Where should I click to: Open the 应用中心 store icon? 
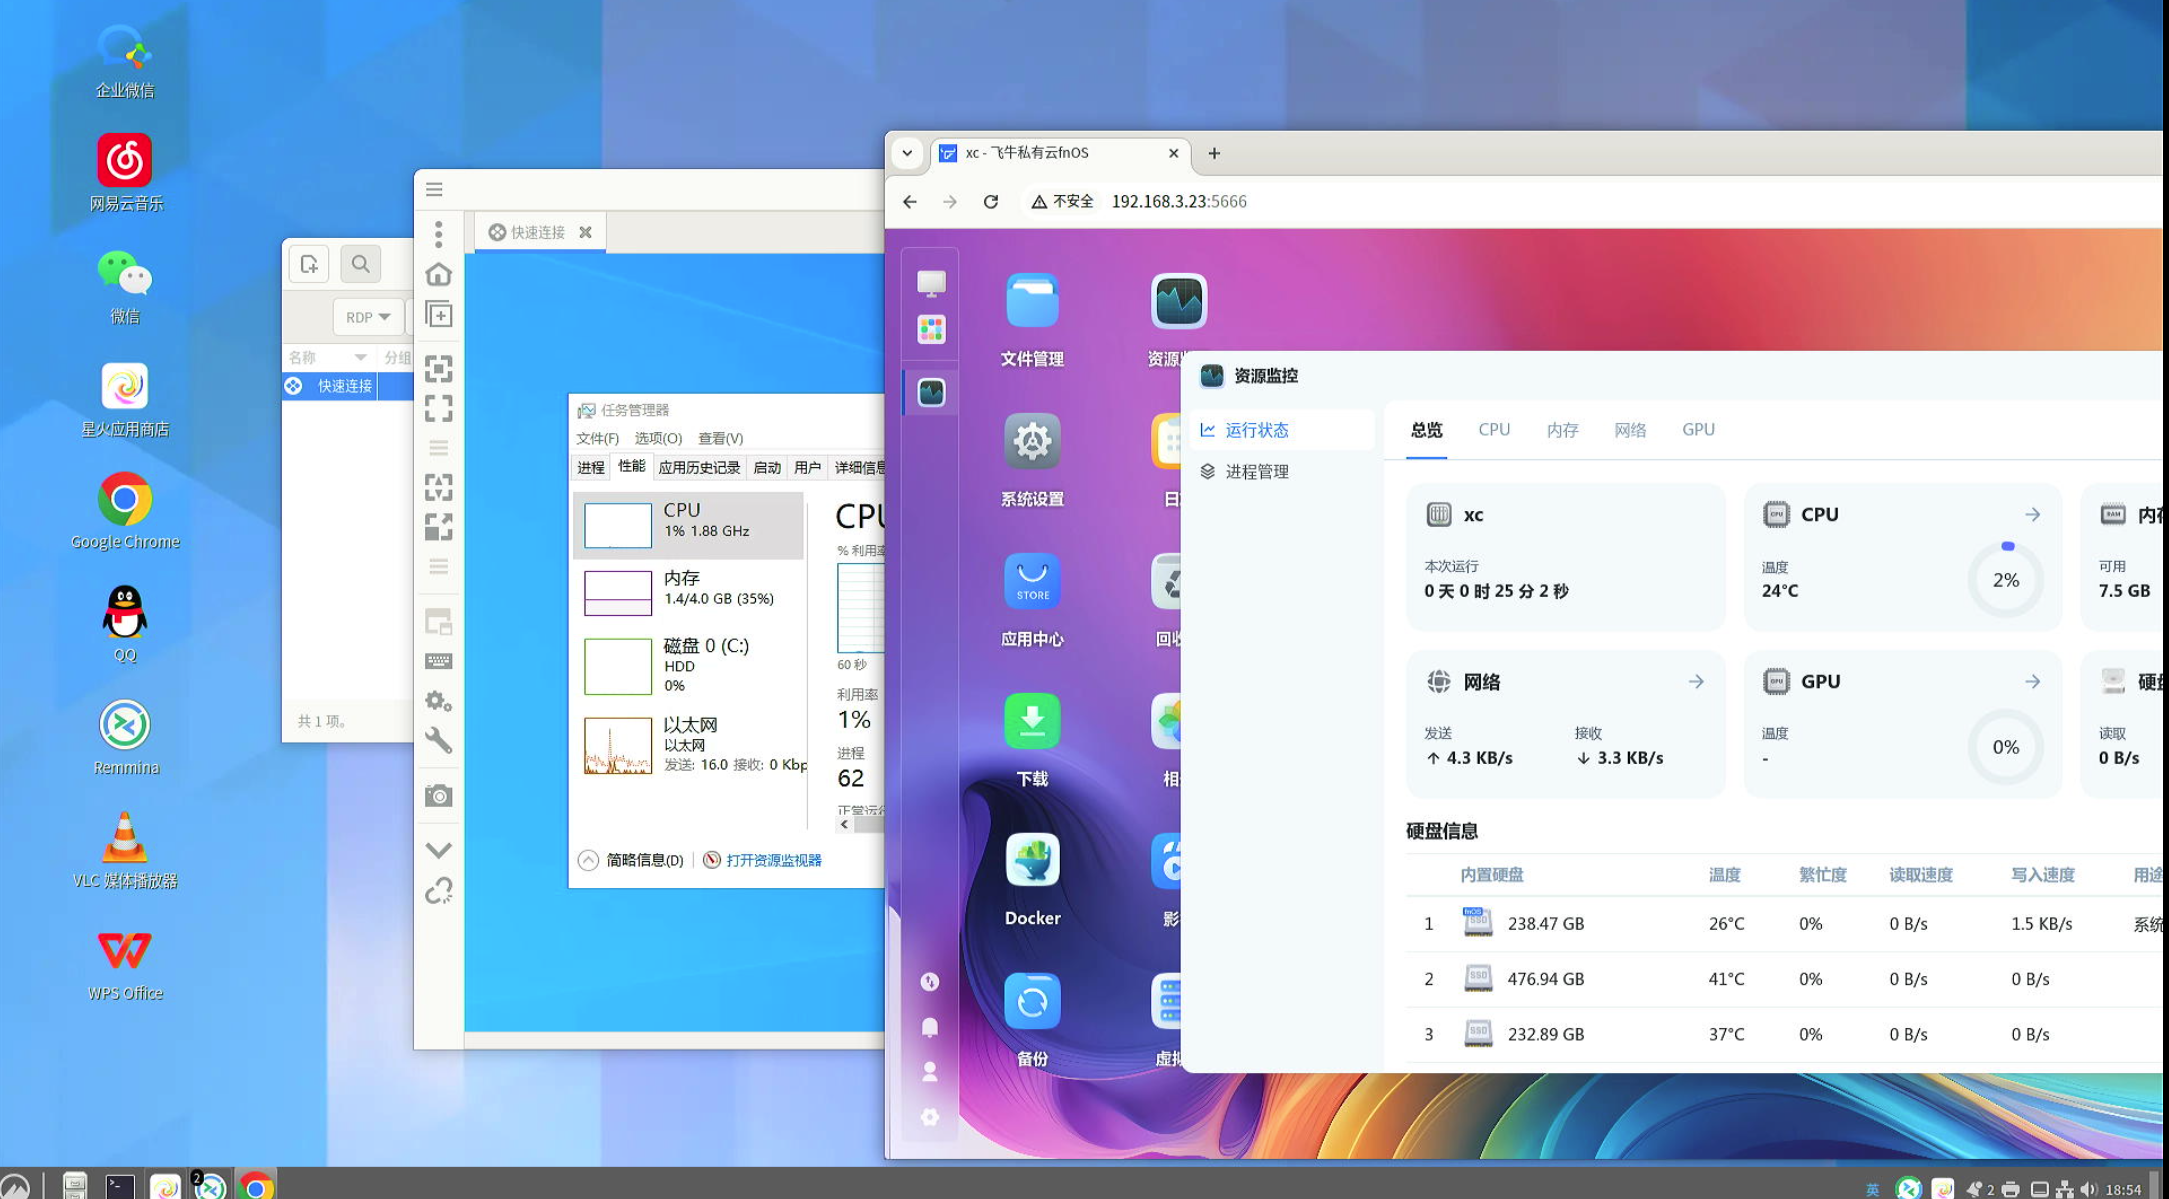tap(1031, 581)
